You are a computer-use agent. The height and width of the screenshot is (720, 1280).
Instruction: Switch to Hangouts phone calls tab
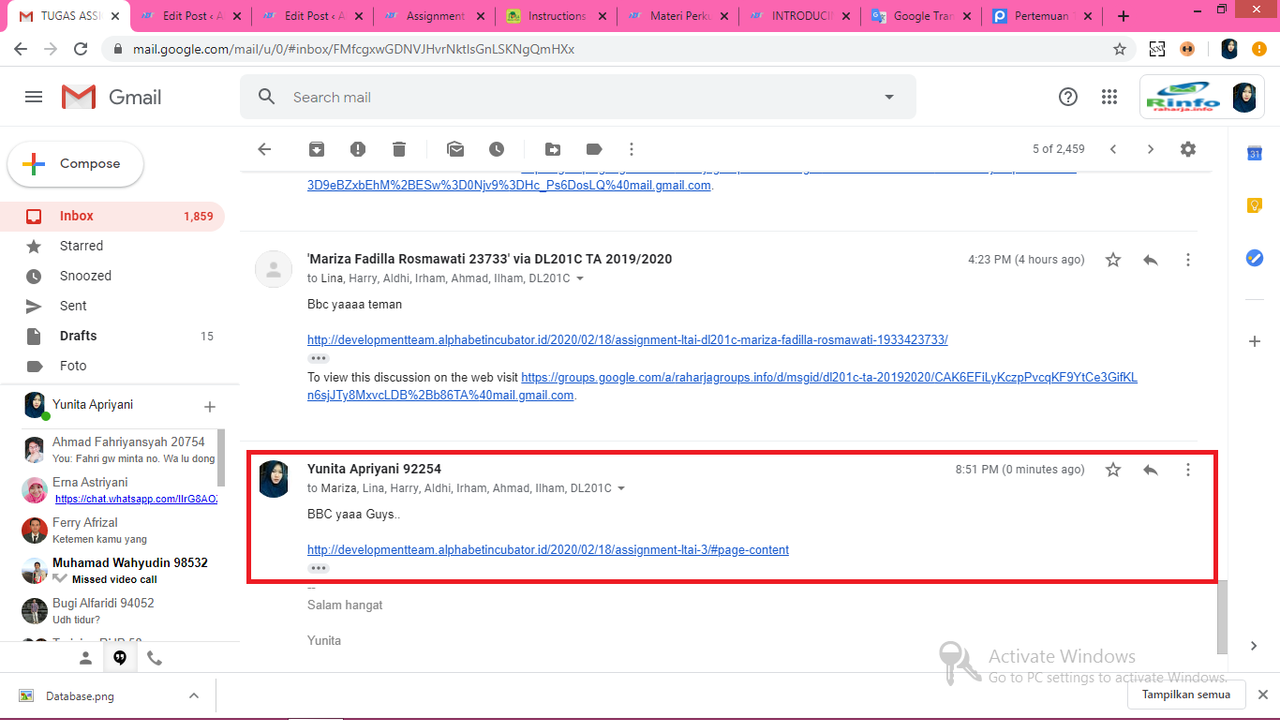pos(154,658)
